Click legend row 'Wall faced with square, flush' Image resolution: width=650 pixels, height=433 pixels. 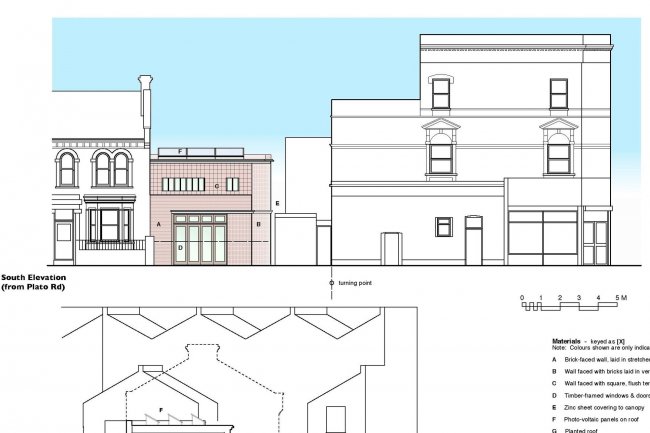click(601, 384)
